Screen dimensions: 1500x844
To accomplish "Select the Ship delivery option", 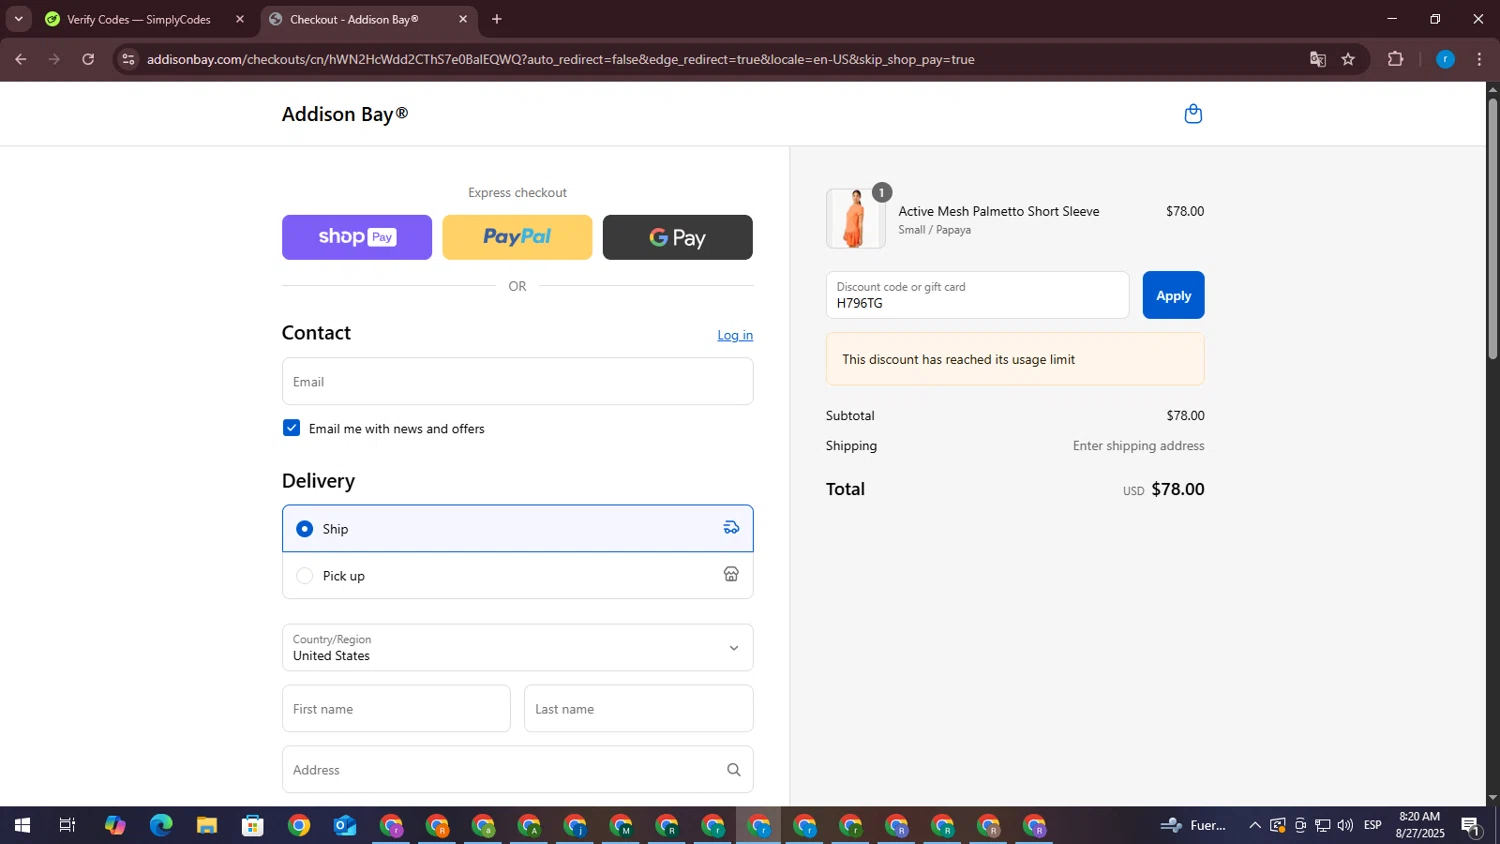I will [x=517, y=528].
